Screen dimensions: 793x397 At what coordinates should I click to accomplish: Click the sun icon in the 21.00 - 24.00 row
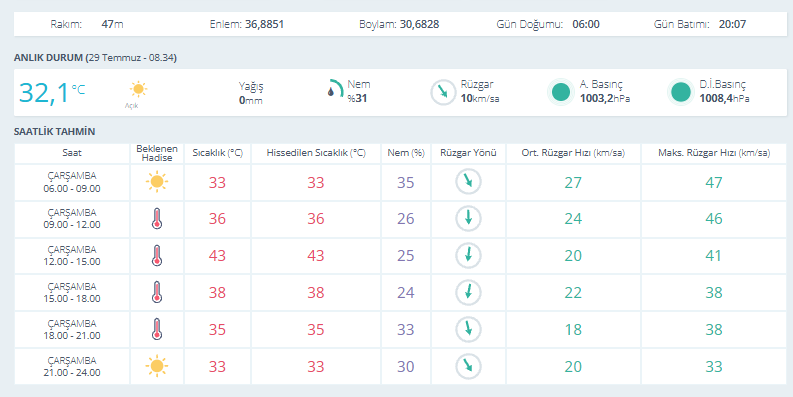pyautogui.click(x=157, y=366)
